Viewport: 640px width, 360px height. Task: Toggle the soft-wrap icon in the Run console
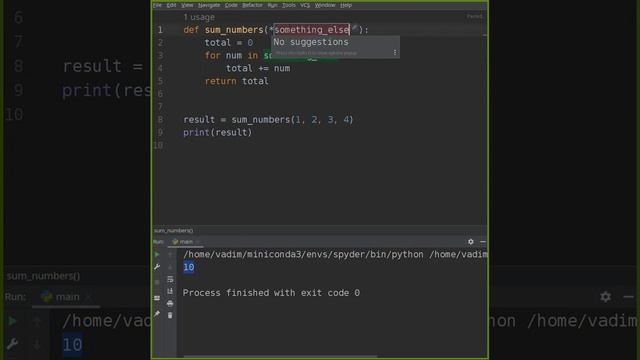(x=170, y=279)
